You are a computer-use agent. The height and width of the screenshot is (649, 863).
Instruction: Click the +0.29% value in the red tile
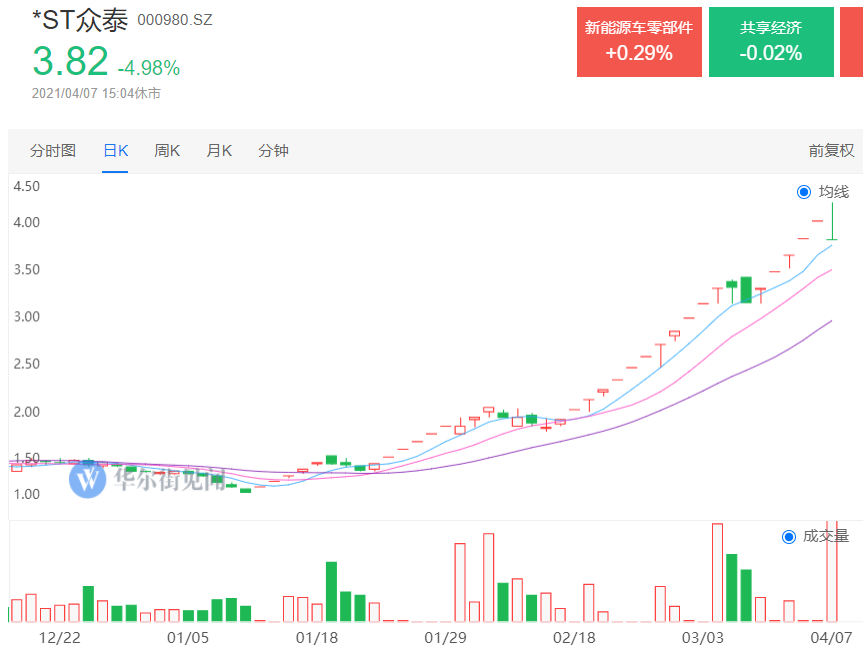[639, 53]
